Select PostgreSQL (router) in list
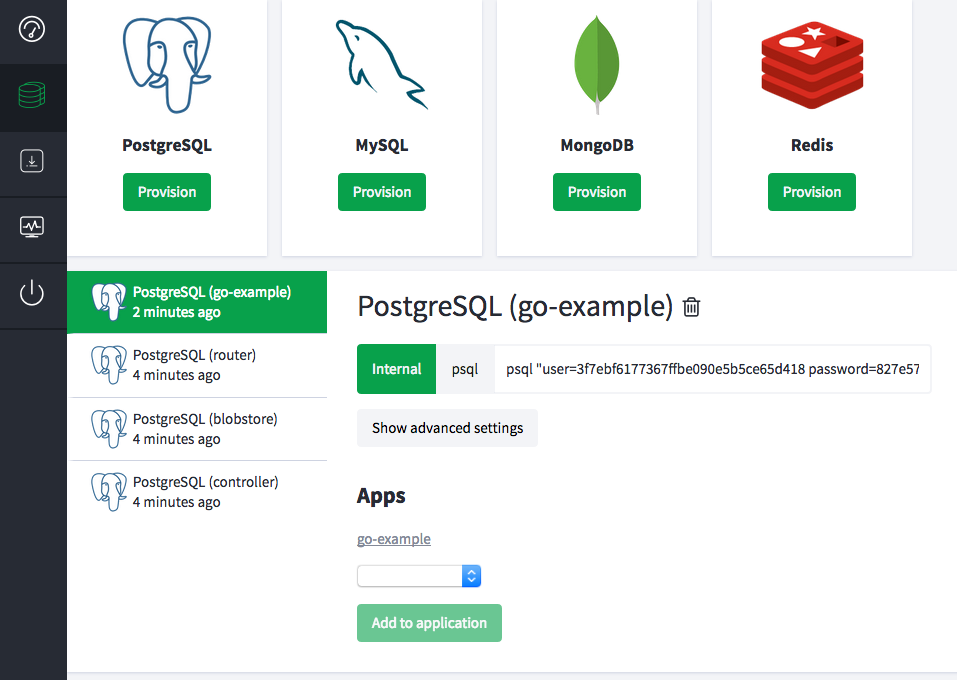957x680 pixels. 197,365
